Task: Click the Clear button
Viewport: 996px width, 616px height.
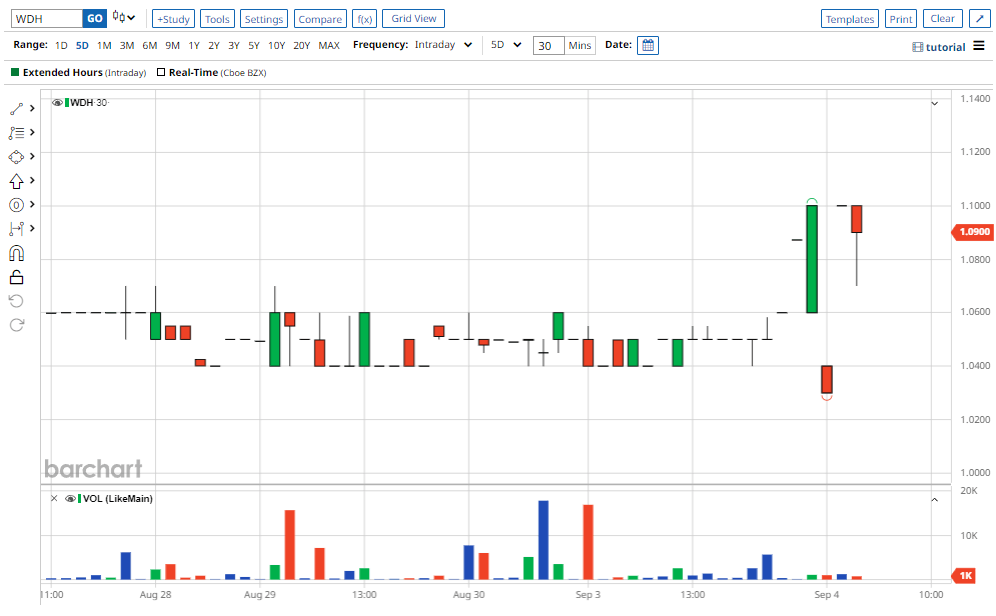Action: point(943,18)
